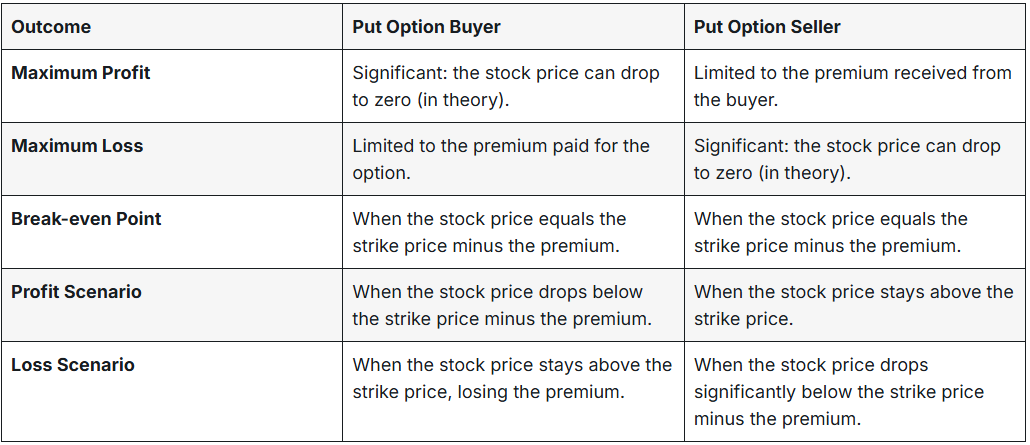The width and height of the screenshot is (1030, 445).
Task: Select the Put Option Seller column header
Action: (767, 27)
